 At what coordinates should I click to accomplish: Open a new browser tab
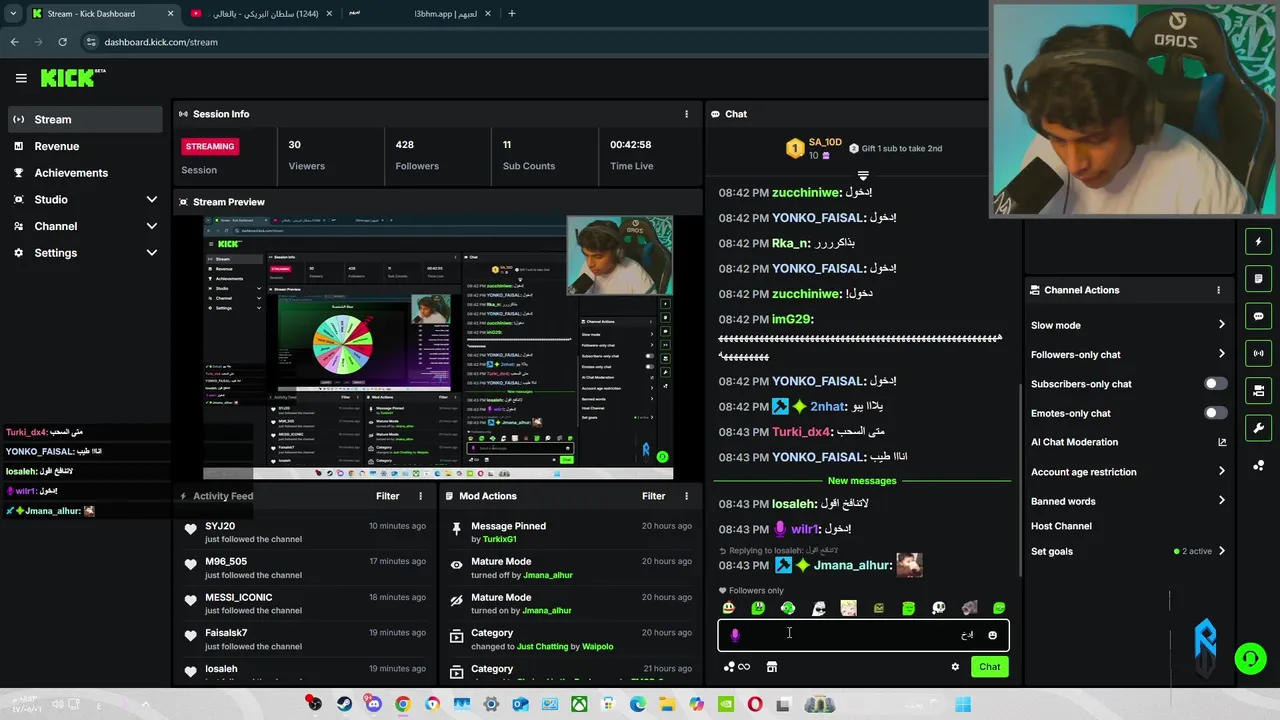pos(512,14)
